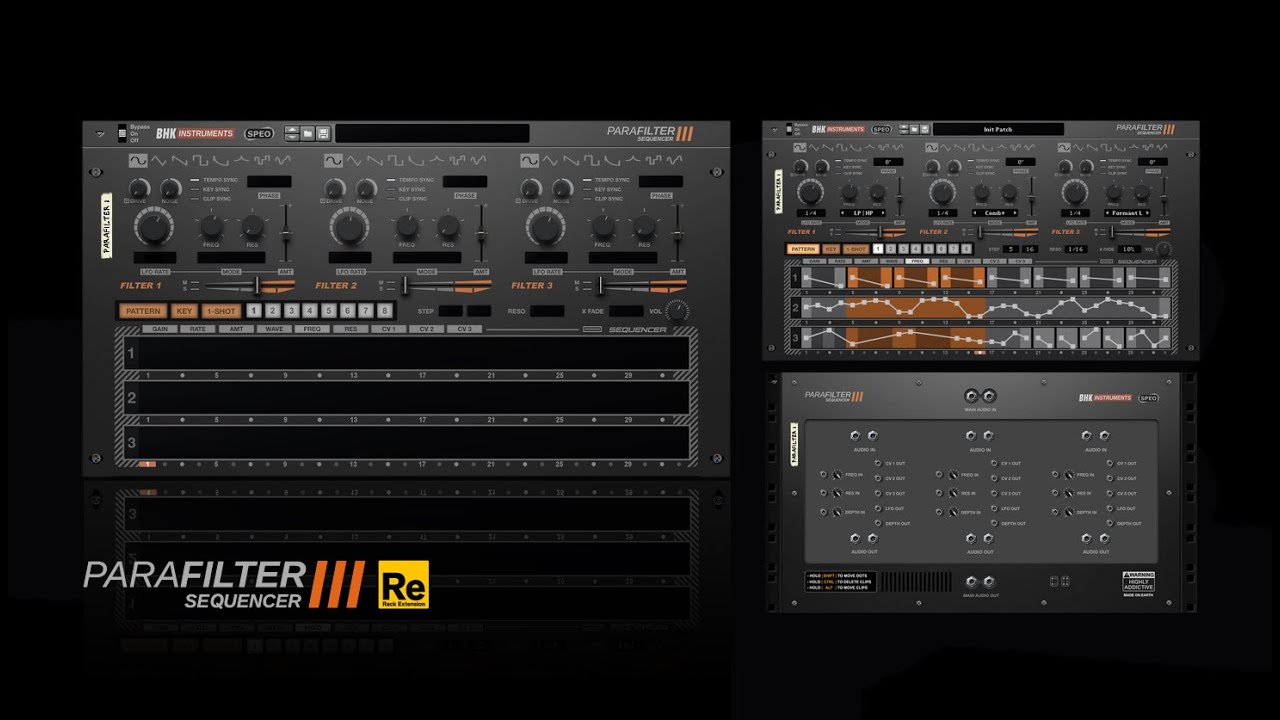Open patch browser folder icon in large panel

click(308, 133)
